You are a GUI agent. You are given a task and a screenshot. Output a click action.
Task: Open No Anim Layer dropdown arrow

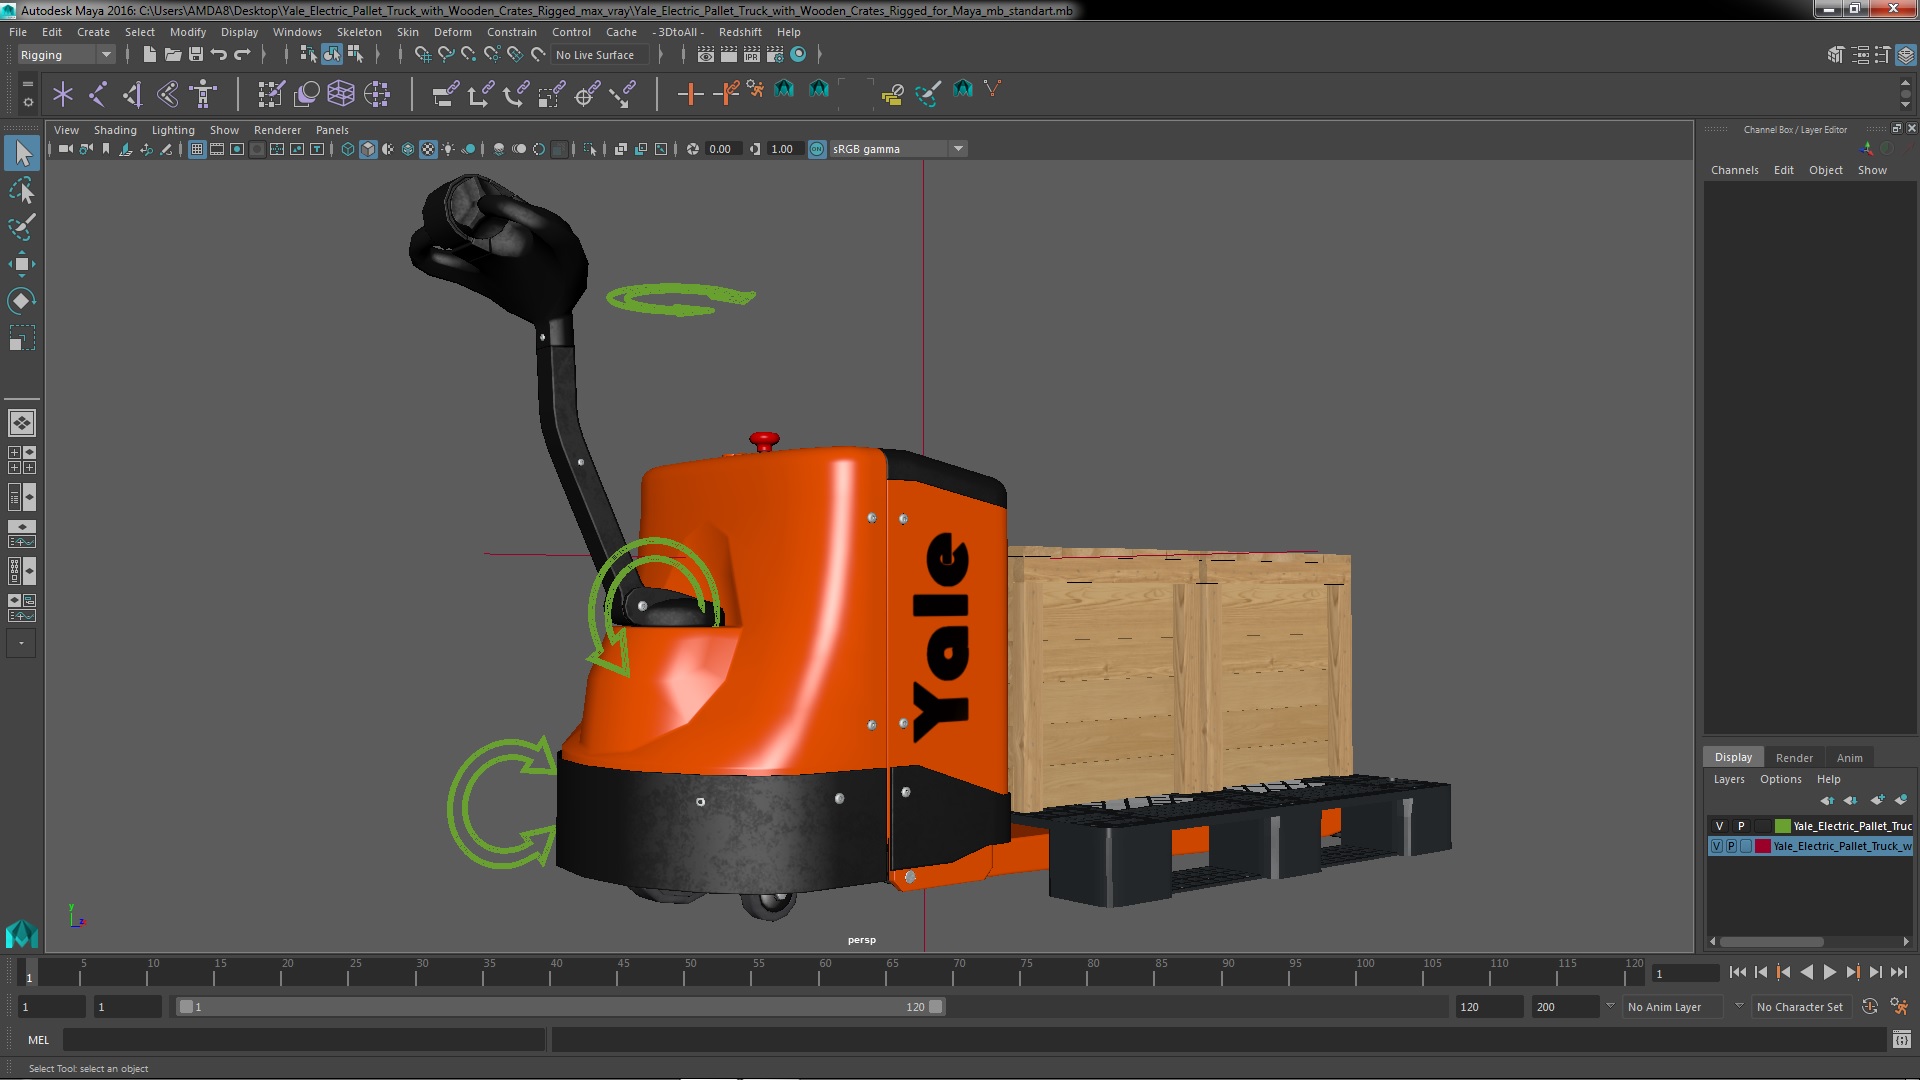[1610, 1006]
